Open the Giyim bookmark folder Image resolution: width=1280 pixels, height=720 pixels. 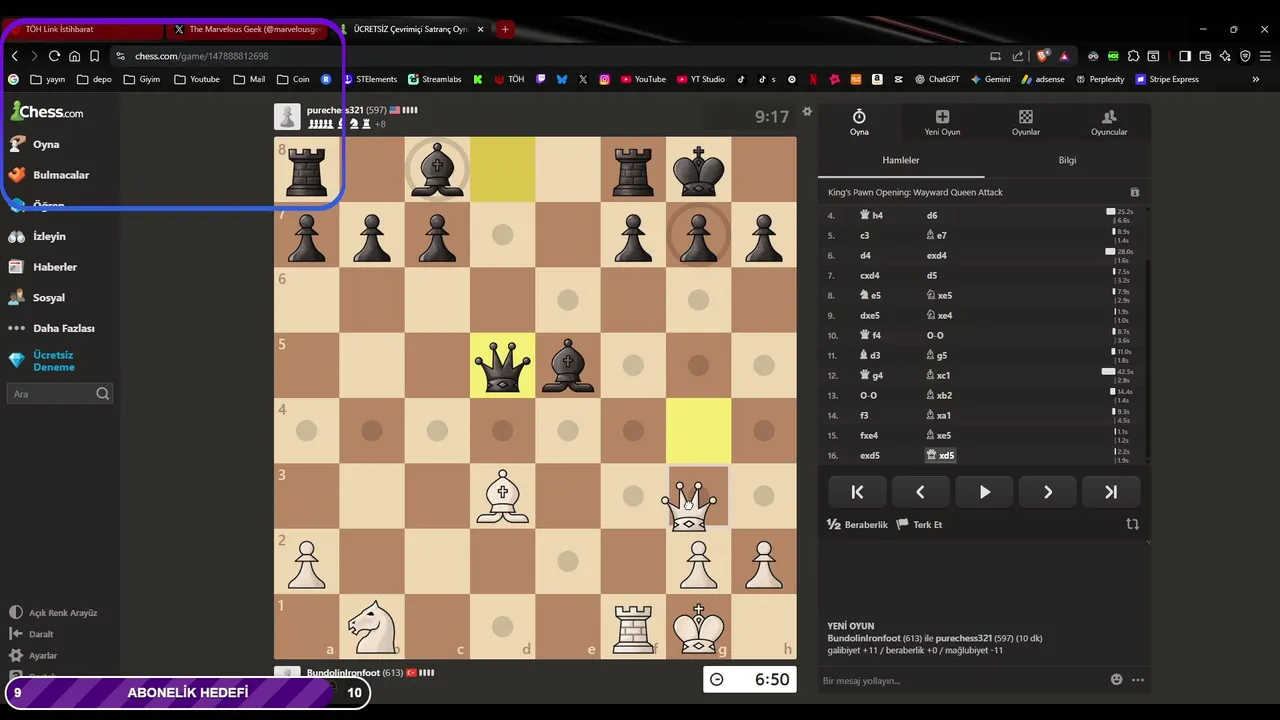click(x=141, y=79)
